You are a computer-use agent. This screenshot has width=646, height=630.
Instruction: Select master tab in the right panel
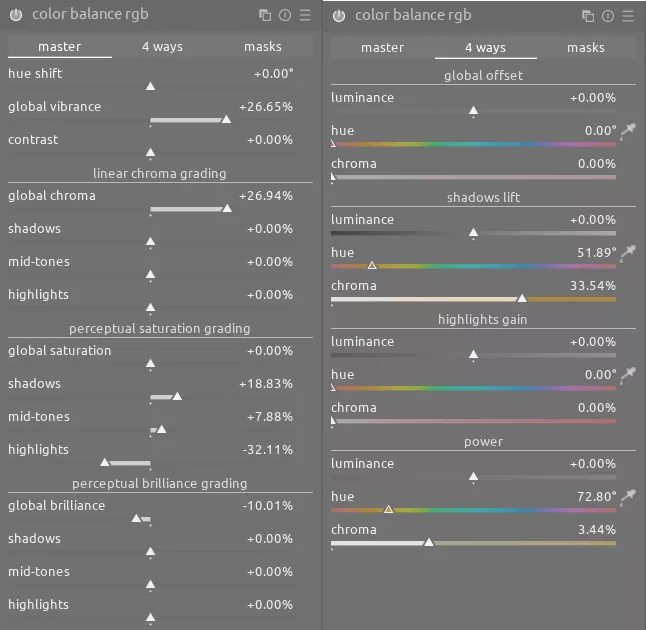point(382,48)
